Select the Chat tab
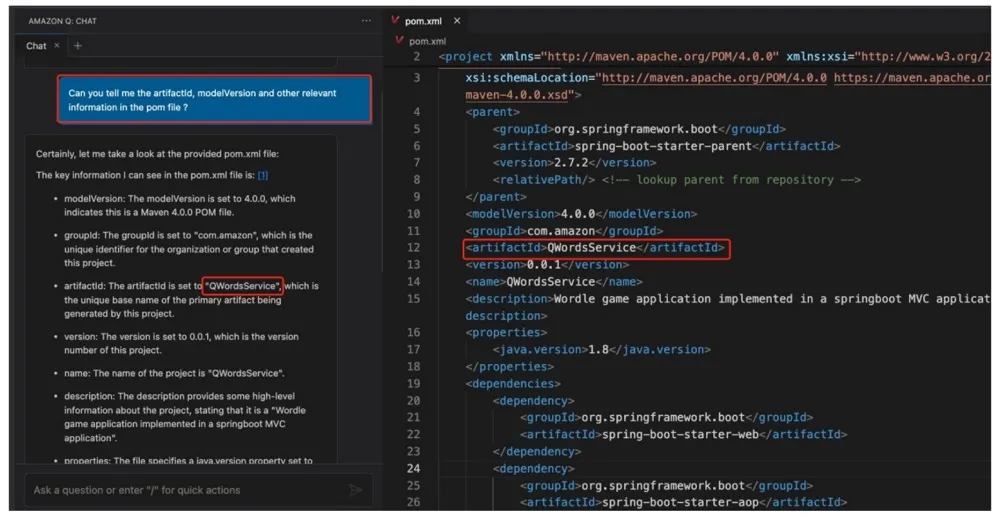 (x=36, y=46)
